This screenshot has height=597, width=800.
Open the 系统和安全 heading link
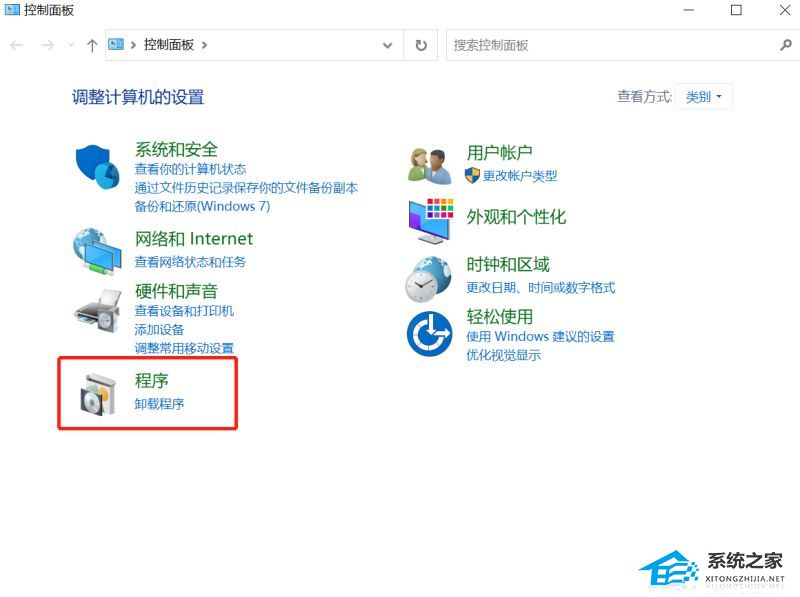tap(177, 149)
